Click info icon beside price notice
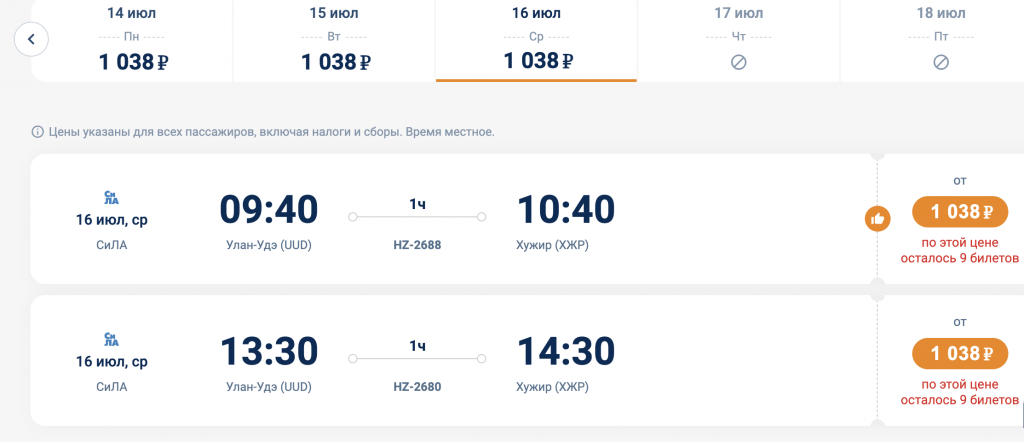This screenshot has width=1024, height=442. (37, 132)
